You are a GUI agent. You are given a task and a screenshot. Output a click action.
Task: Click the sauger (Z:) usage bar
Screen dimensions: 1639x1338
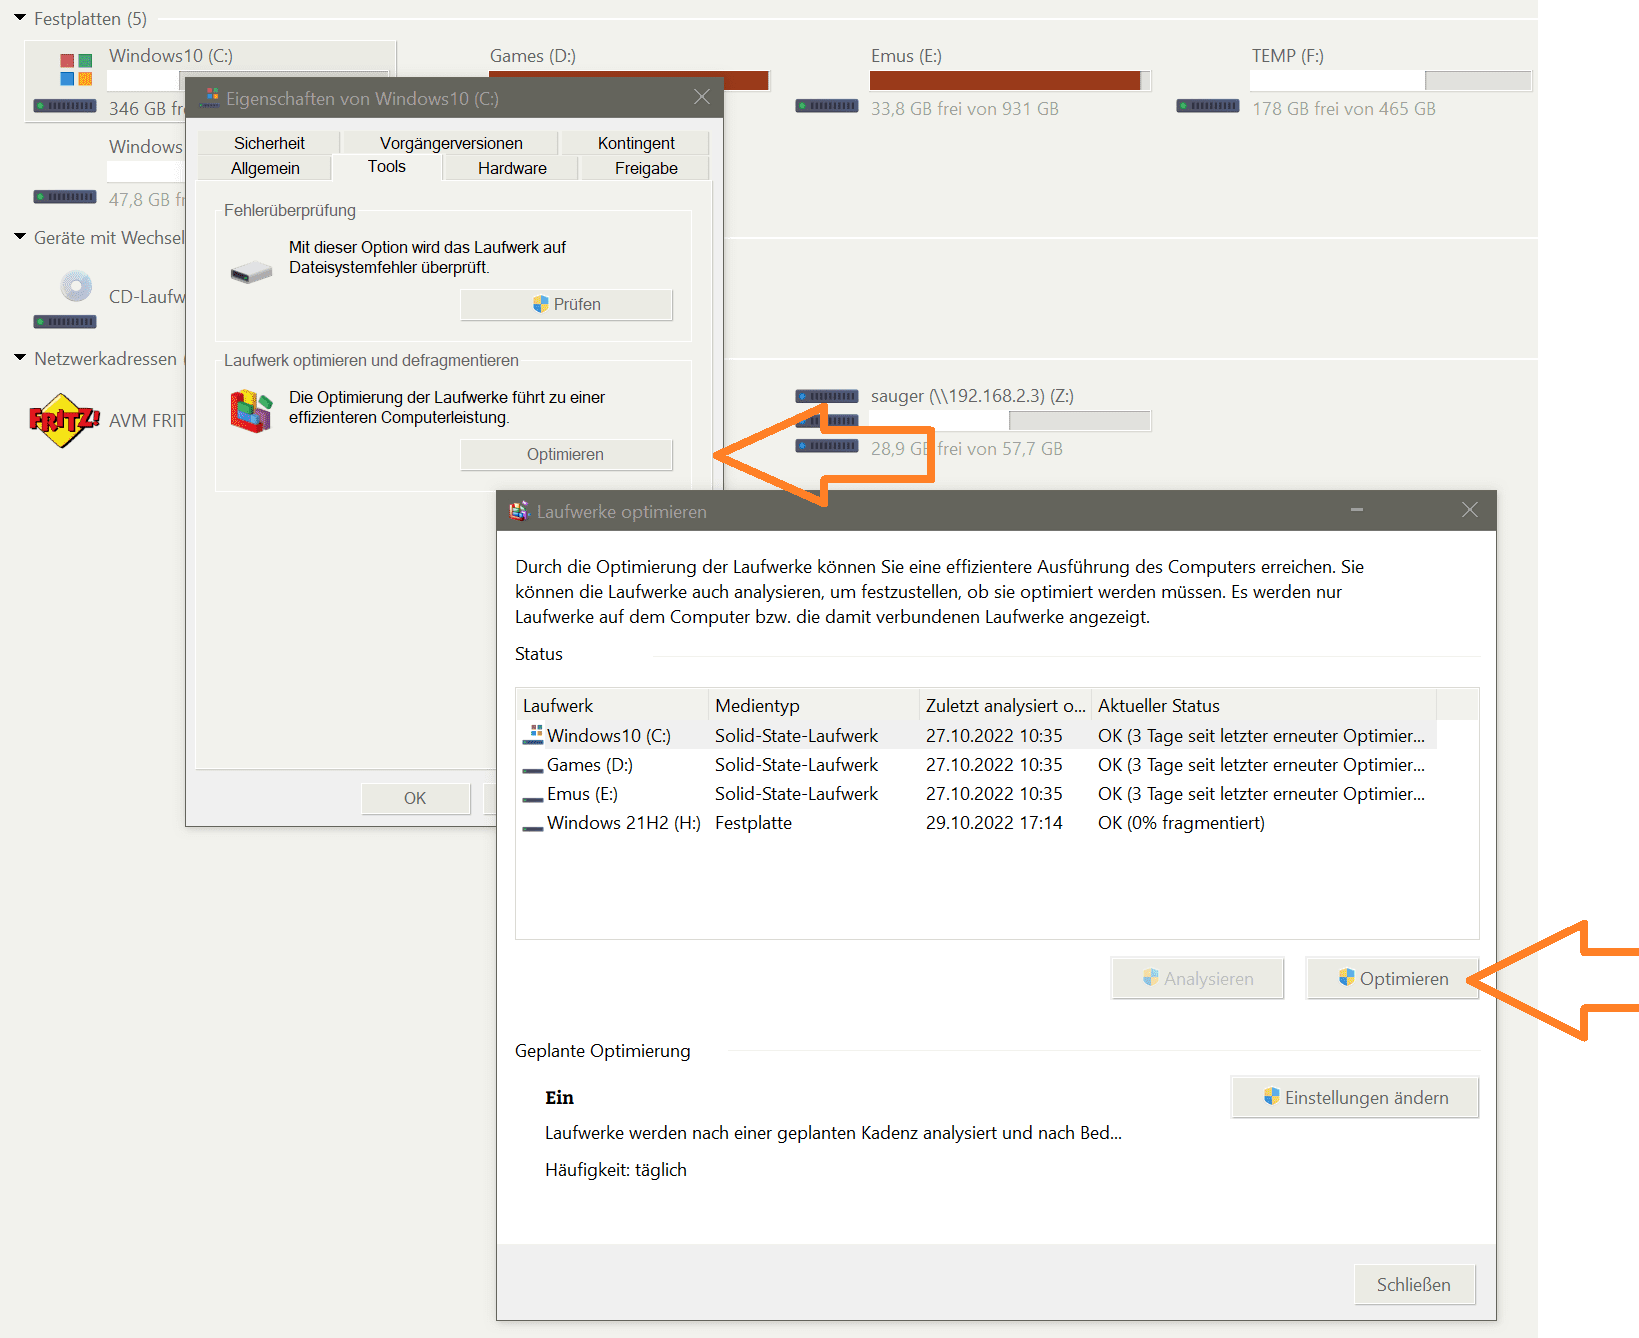[x=1010, y=421]
